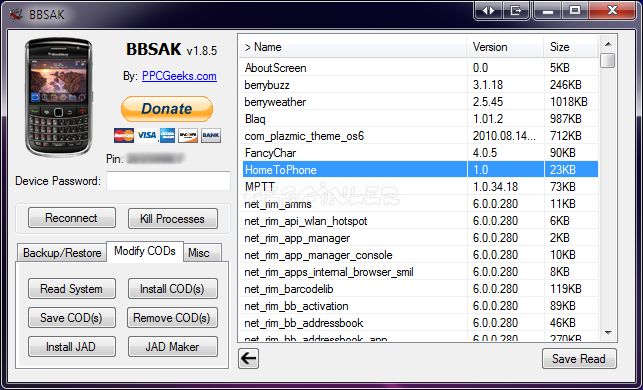
Task: Select the MPTT row
Action: click(419, 187)
